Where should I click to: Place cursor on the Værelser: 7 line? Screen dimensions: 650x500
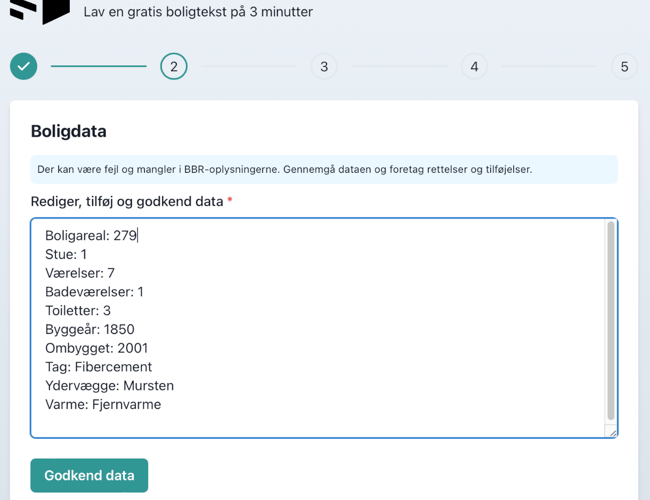(x=80, y=273)
